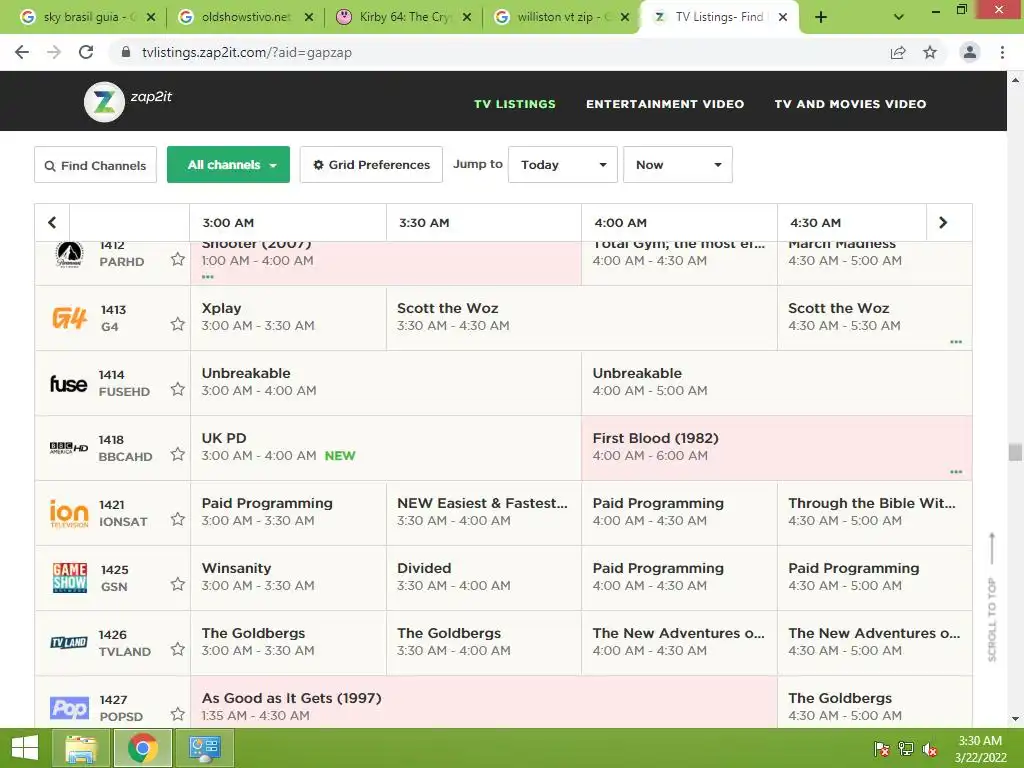Open the Action Center flag icon
This screenshot has height=768, width=1024.
pyautogui.click(x=881, y=749)
